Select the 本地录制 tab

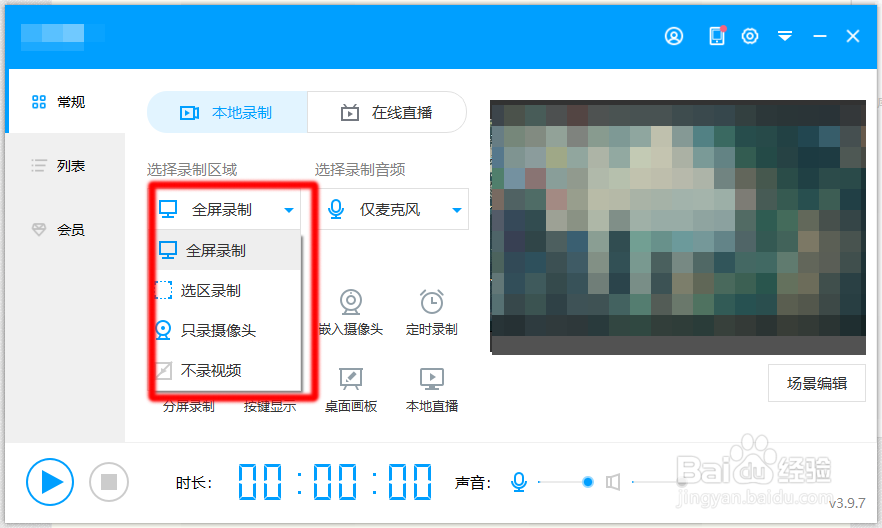[227, 112]
